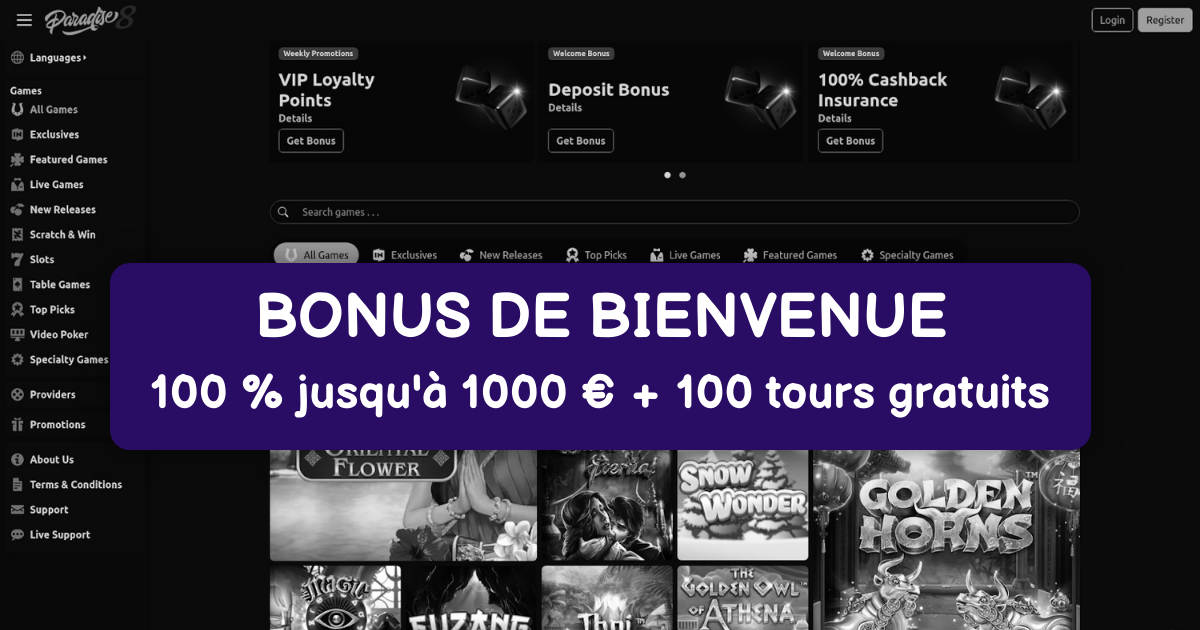Viewport: 1200px width, 630px height.
Task: Click the Video Poker icon in sidebar
Action: (x=17, y=335)
